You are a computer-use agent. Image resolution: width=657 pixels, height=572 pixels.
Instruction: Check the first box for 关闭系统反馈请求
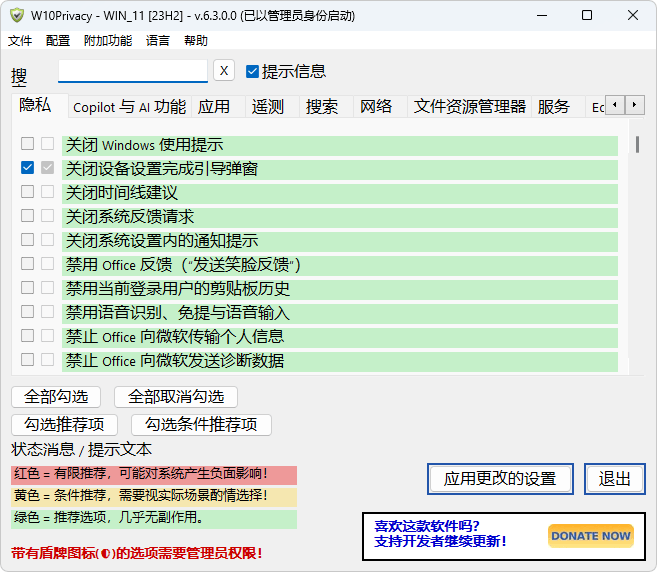coord(28,215)
